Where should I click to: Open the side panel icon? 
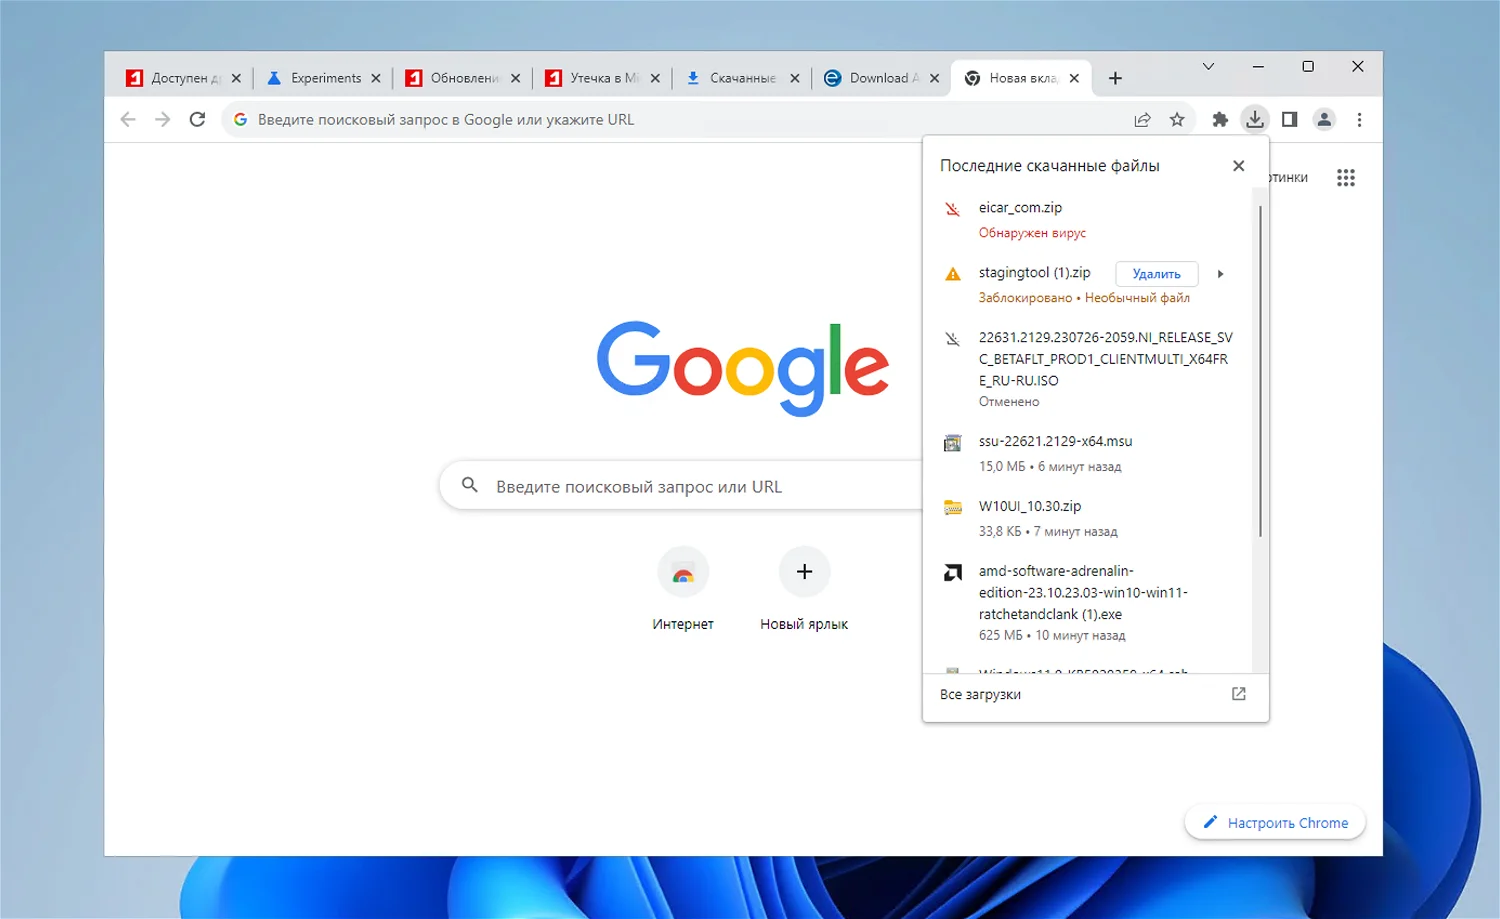(1289, 120)
